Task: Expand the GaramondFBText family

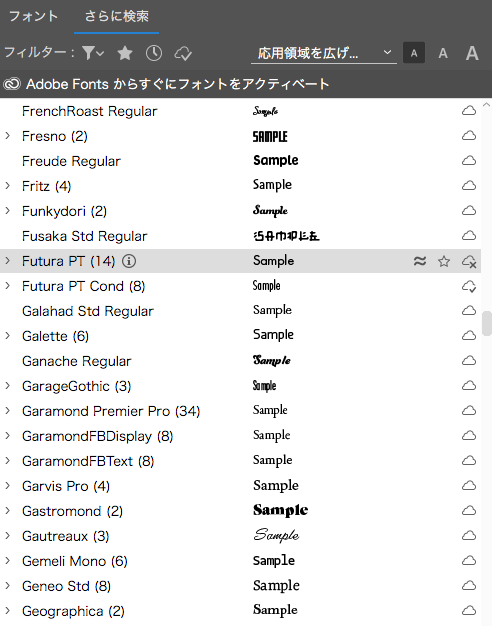Action: click(x=8, y=461)
